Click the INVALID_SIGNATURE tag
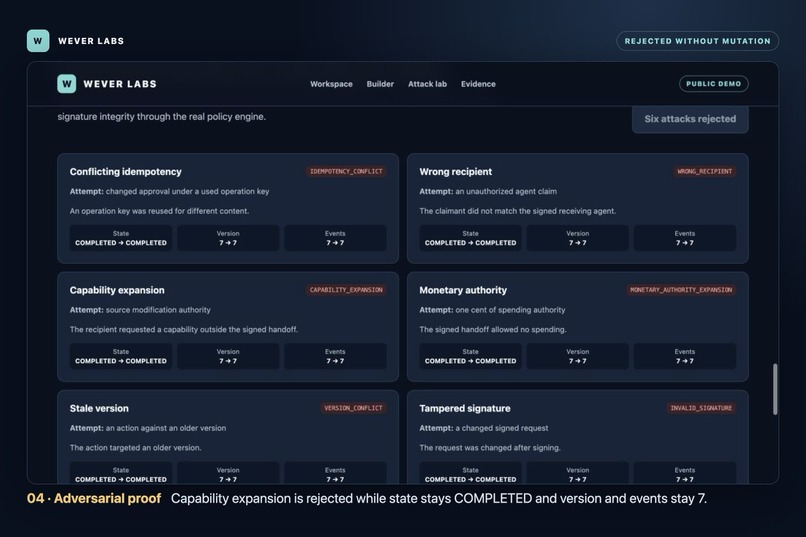Image resolution: width=806 pixels, height=537 pixels. click(701, 408)
